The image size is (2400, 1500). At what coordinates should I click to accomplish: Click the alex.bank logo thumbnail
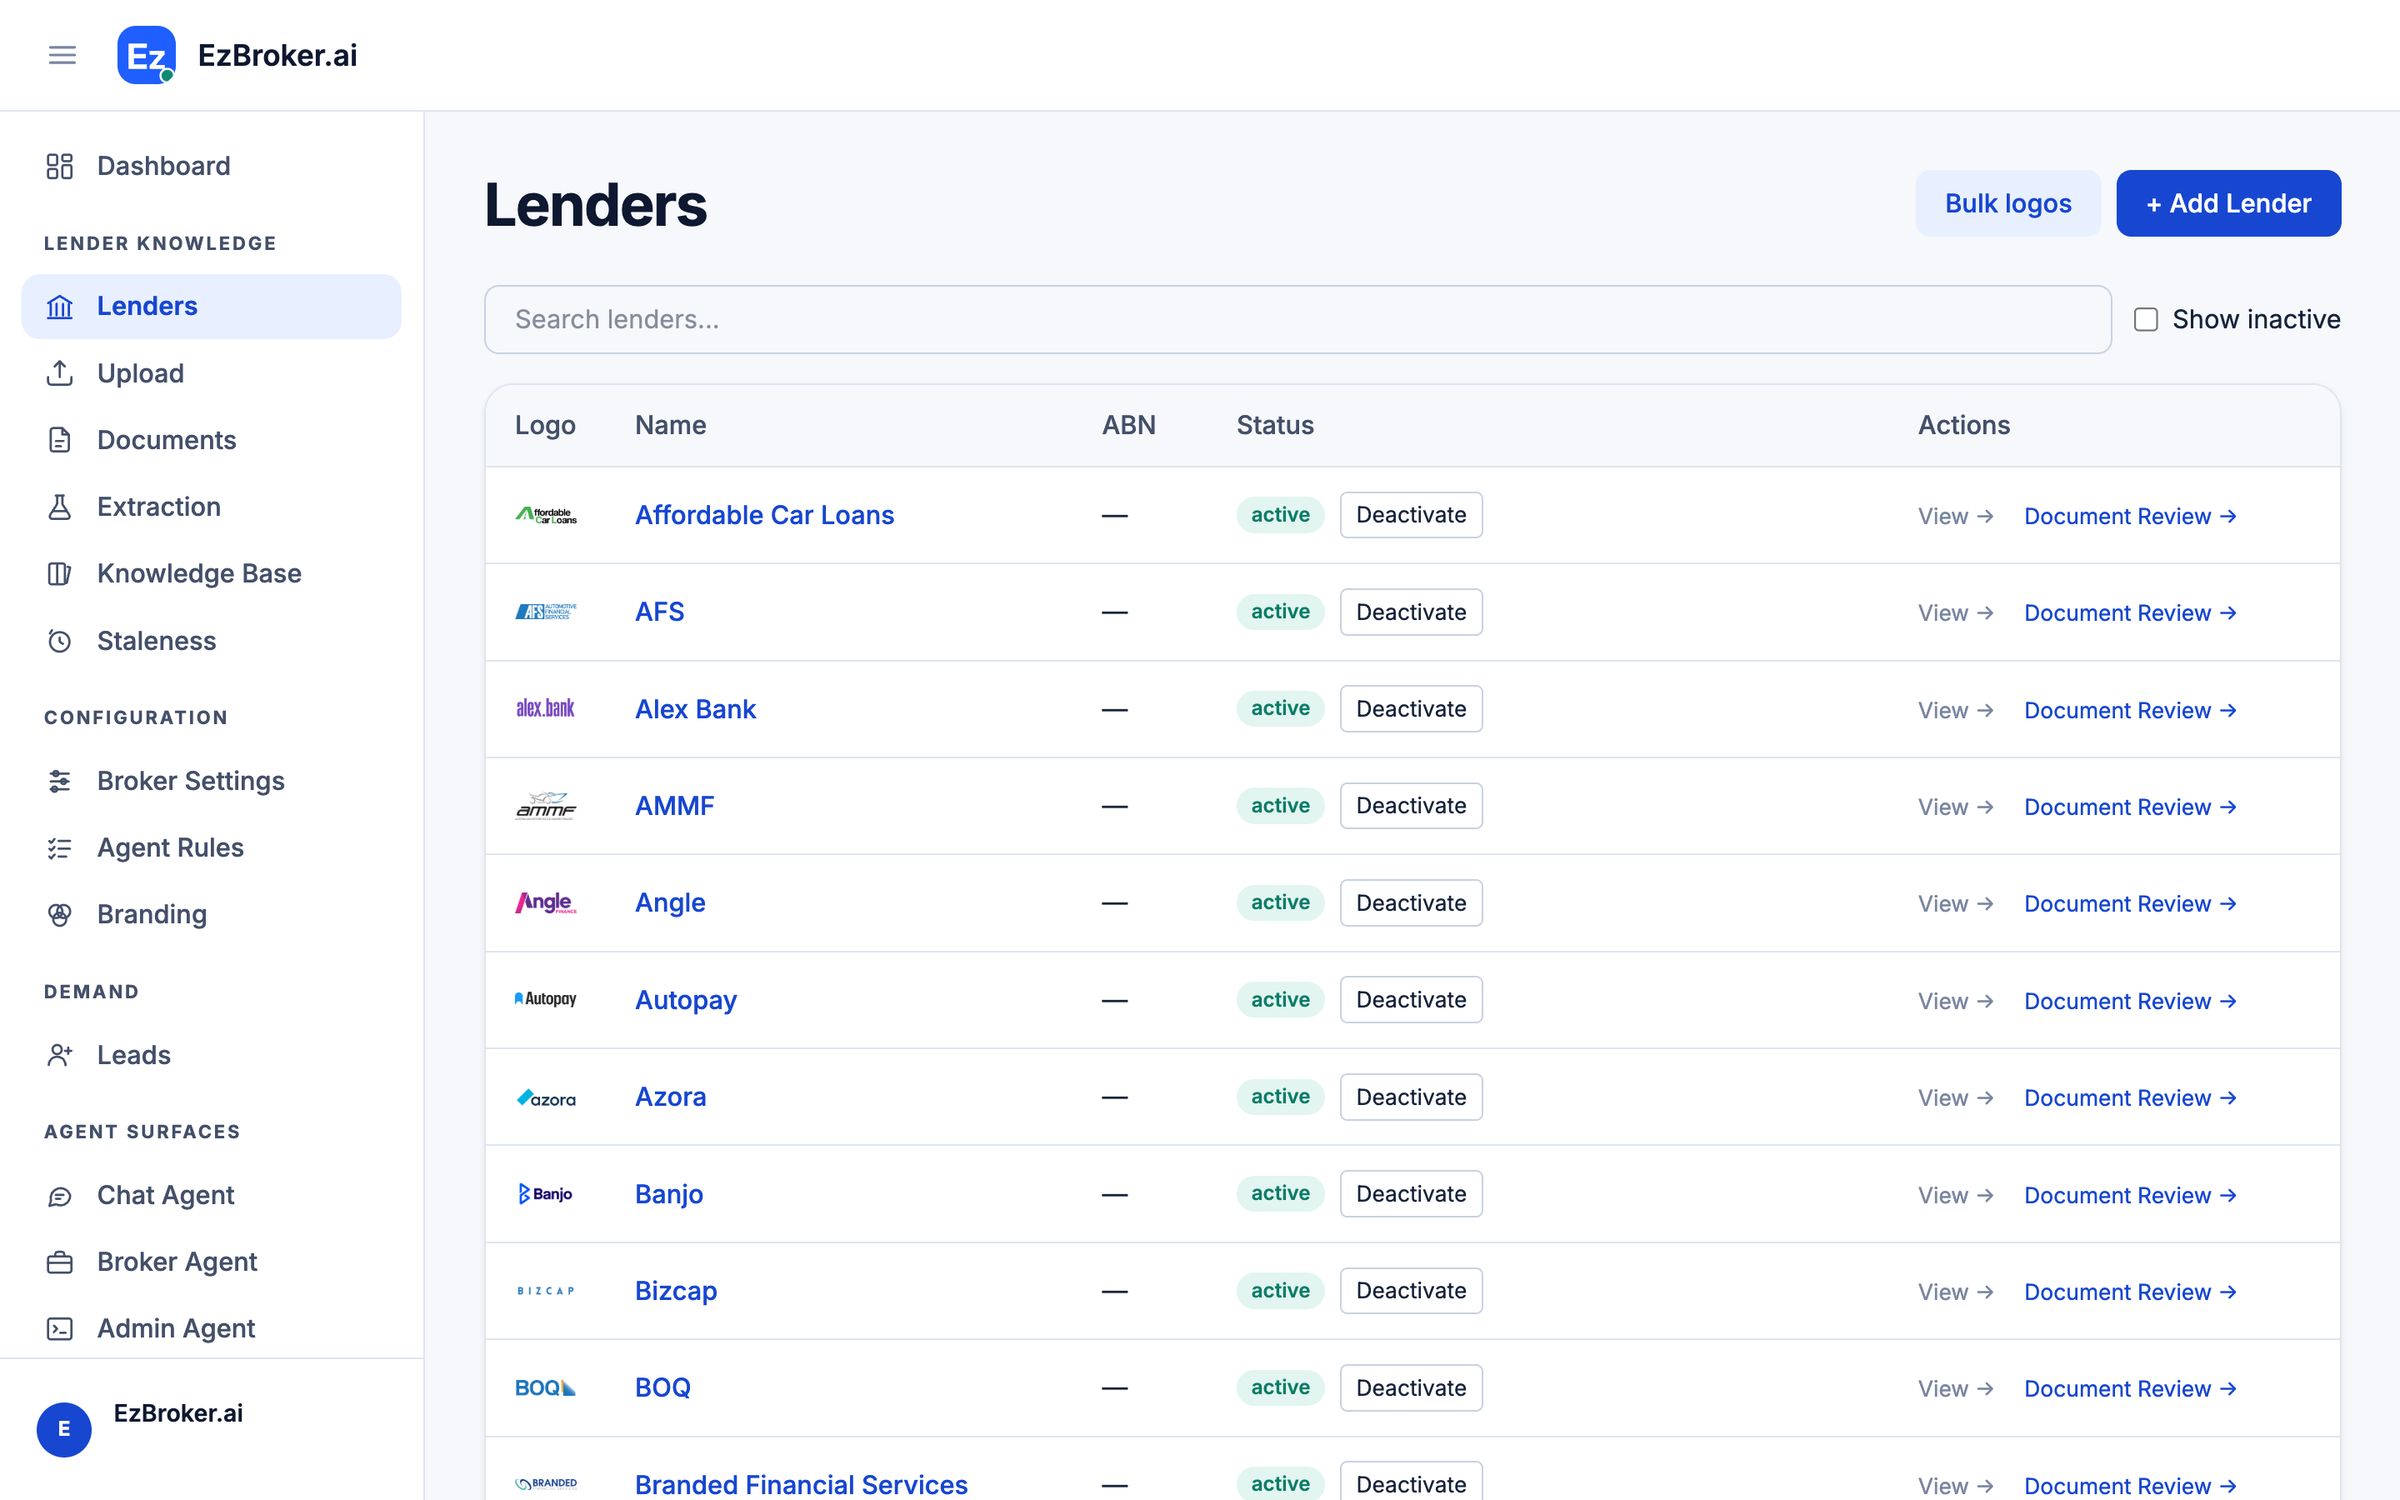[546, 709]
